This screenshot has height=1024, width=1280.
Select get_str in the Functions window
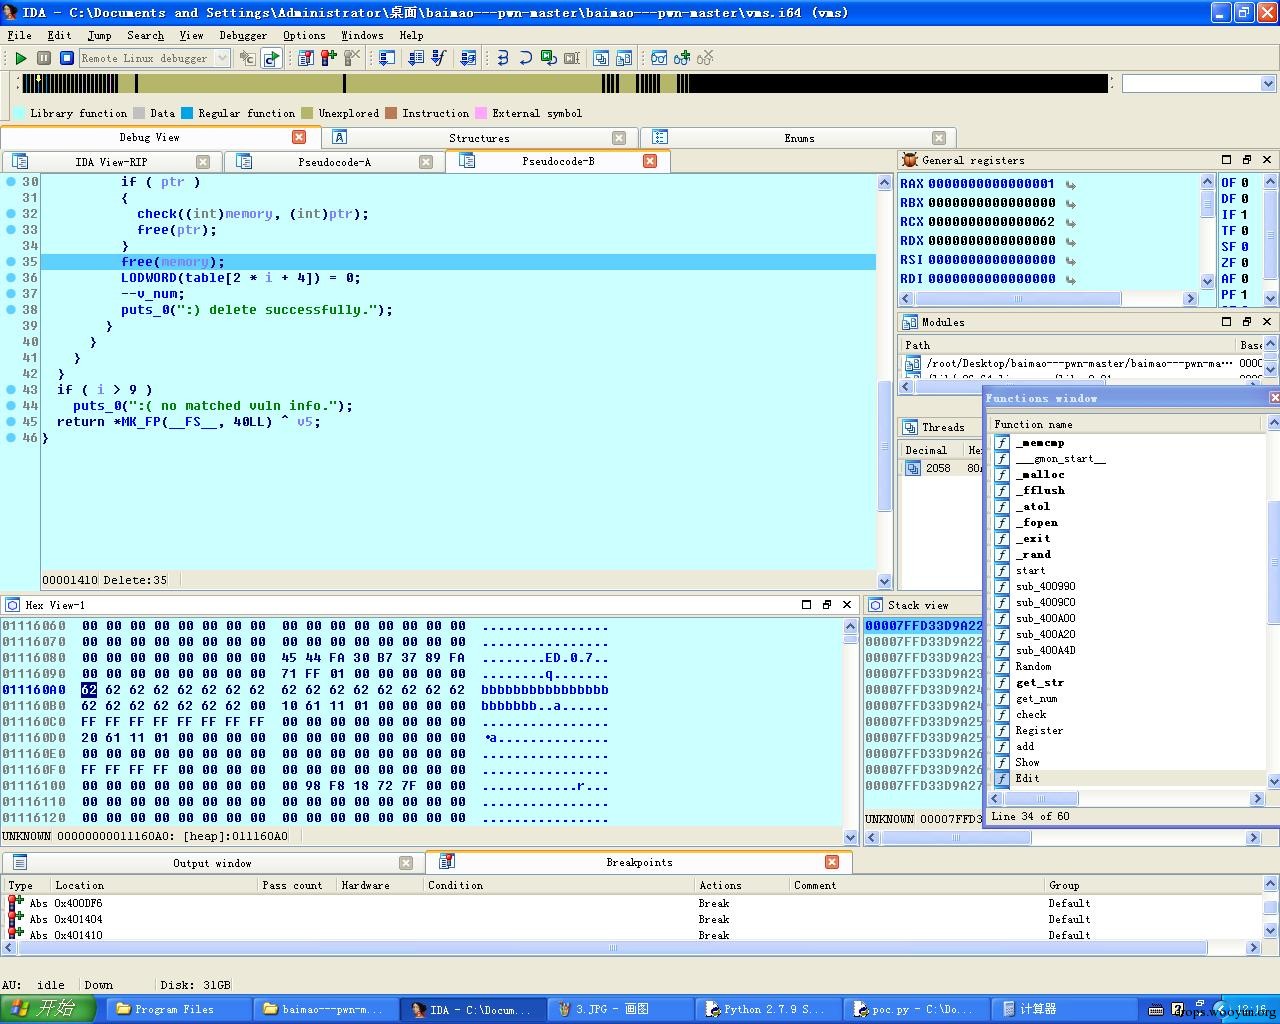tap(1039, 683)
